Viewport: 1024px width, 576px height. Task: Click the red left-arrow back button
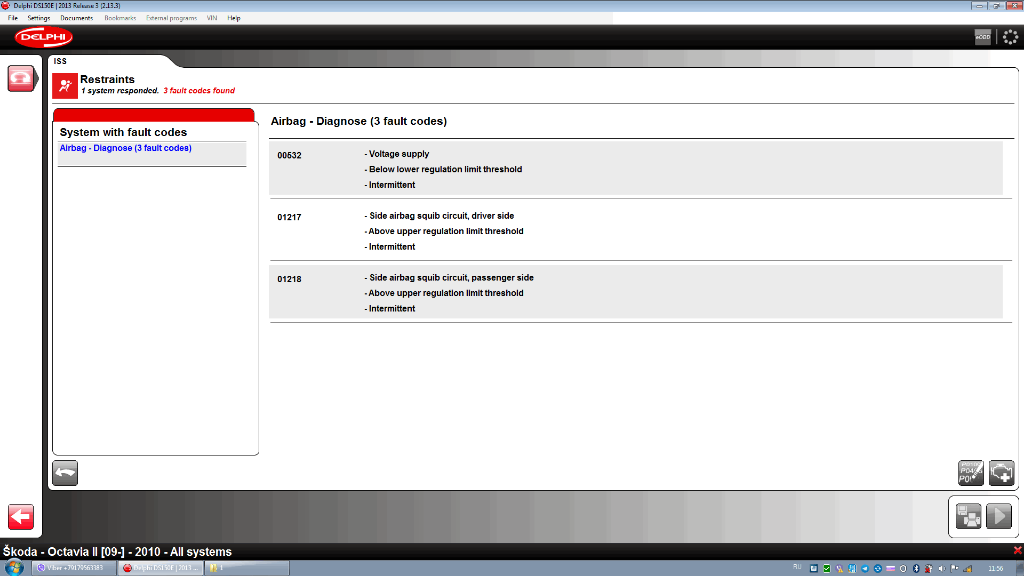click(21, 517)
